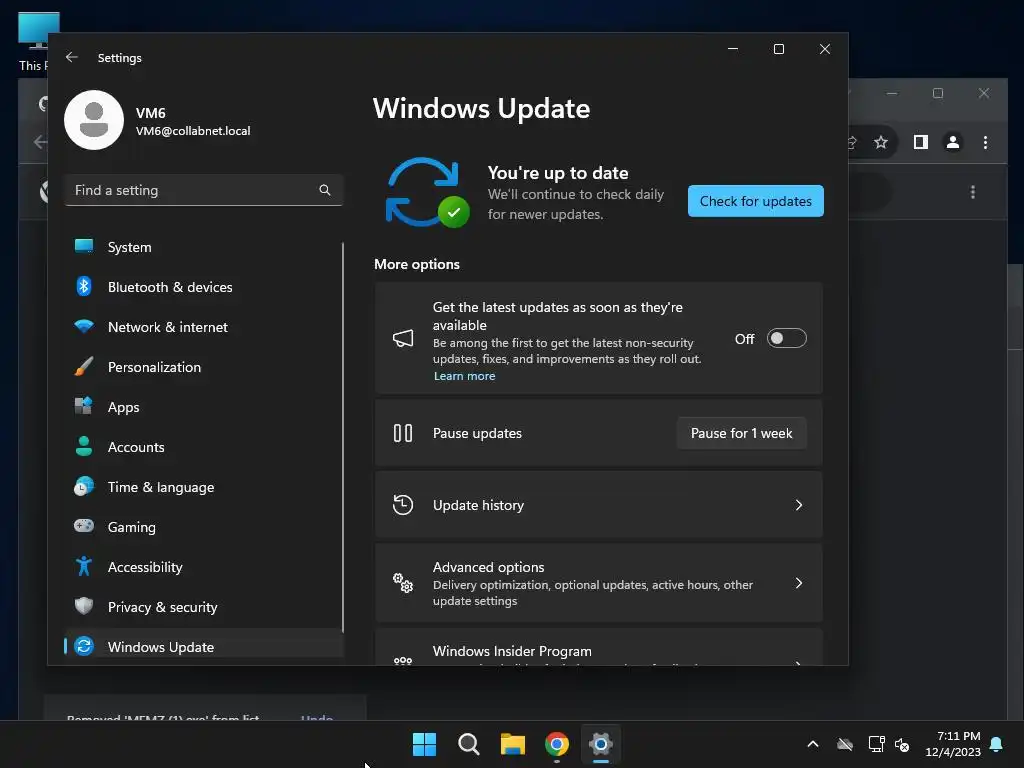Open Chrome profile icon
Screen dimensions: 1024x768
coord(953,142)
